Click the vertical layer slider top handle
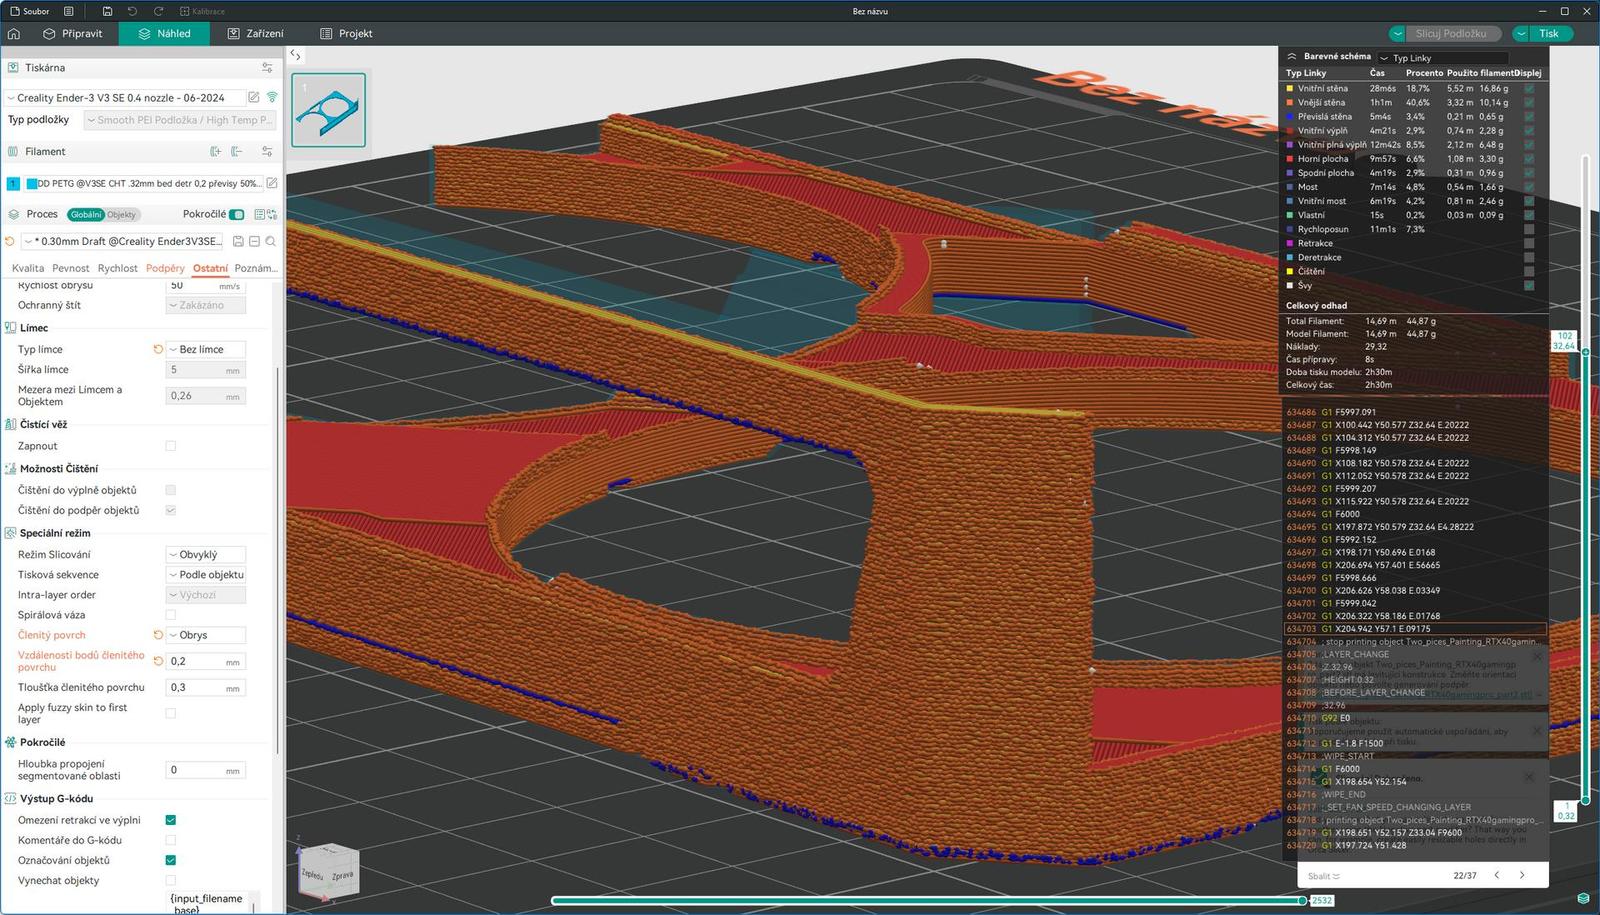Image resolution: width=1600 pixels, height=915 pixels. [x=1585, y=352]
